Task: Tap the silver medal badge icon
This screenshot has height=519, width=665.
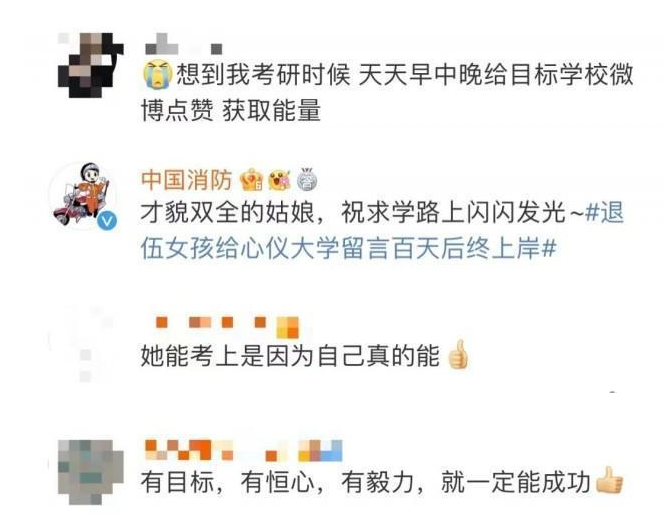Action: click(307, 179)
